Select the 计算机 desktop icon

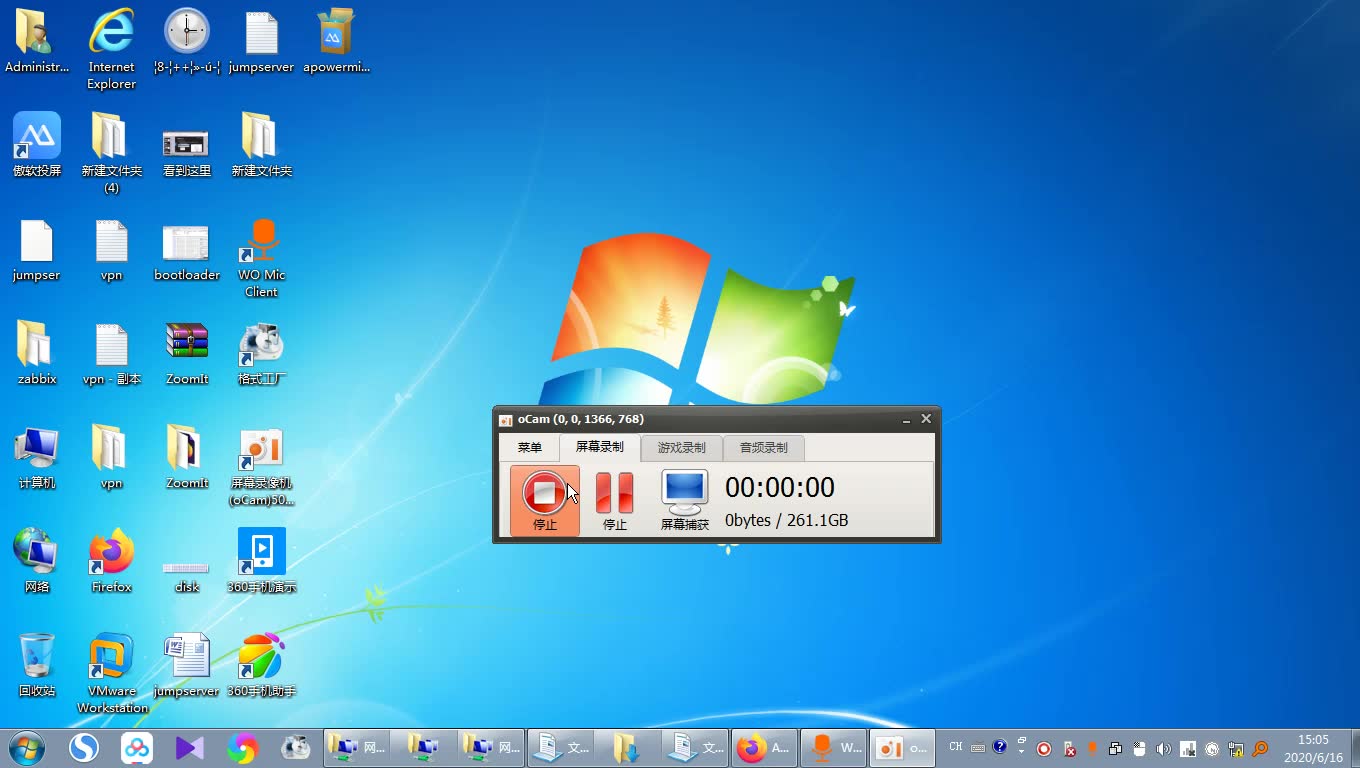click(x=37, y=458)
